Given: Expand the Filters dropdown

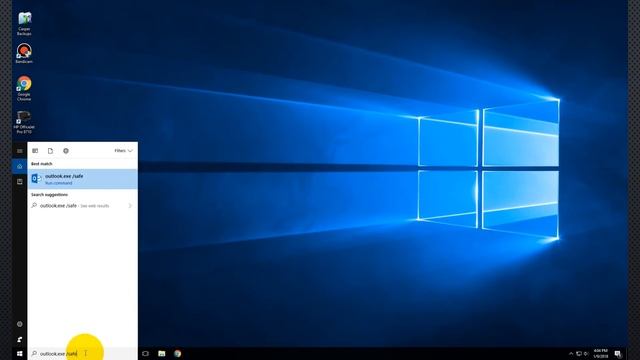Looking at the screenshot, I should pyautogui.click(x=123, y=151).
